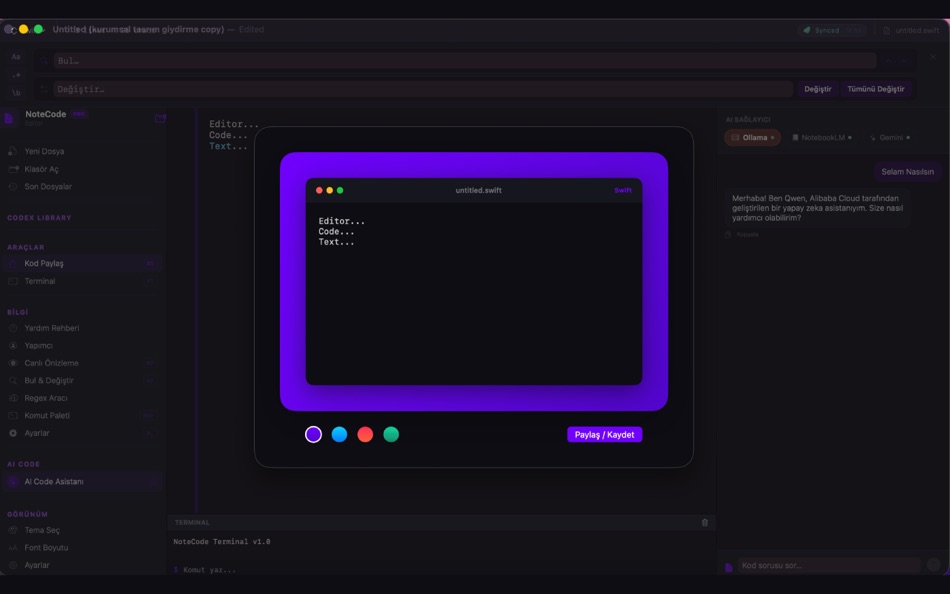Click the Tema Seç palette icon
950x594 pixels.
(x=13, y=530)
